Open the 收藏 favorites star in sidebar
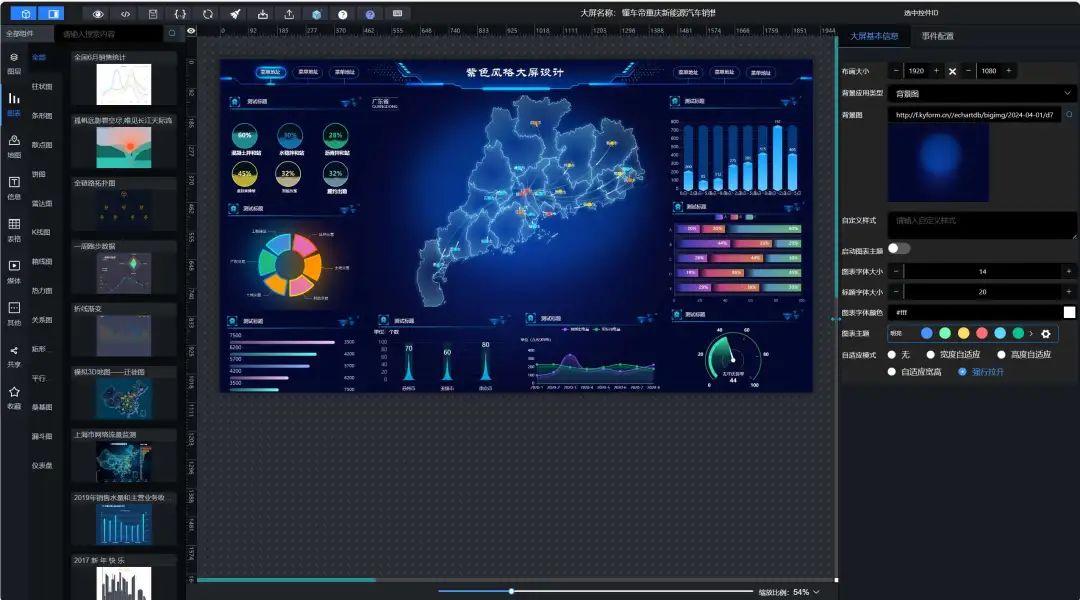 click(14, 397)
